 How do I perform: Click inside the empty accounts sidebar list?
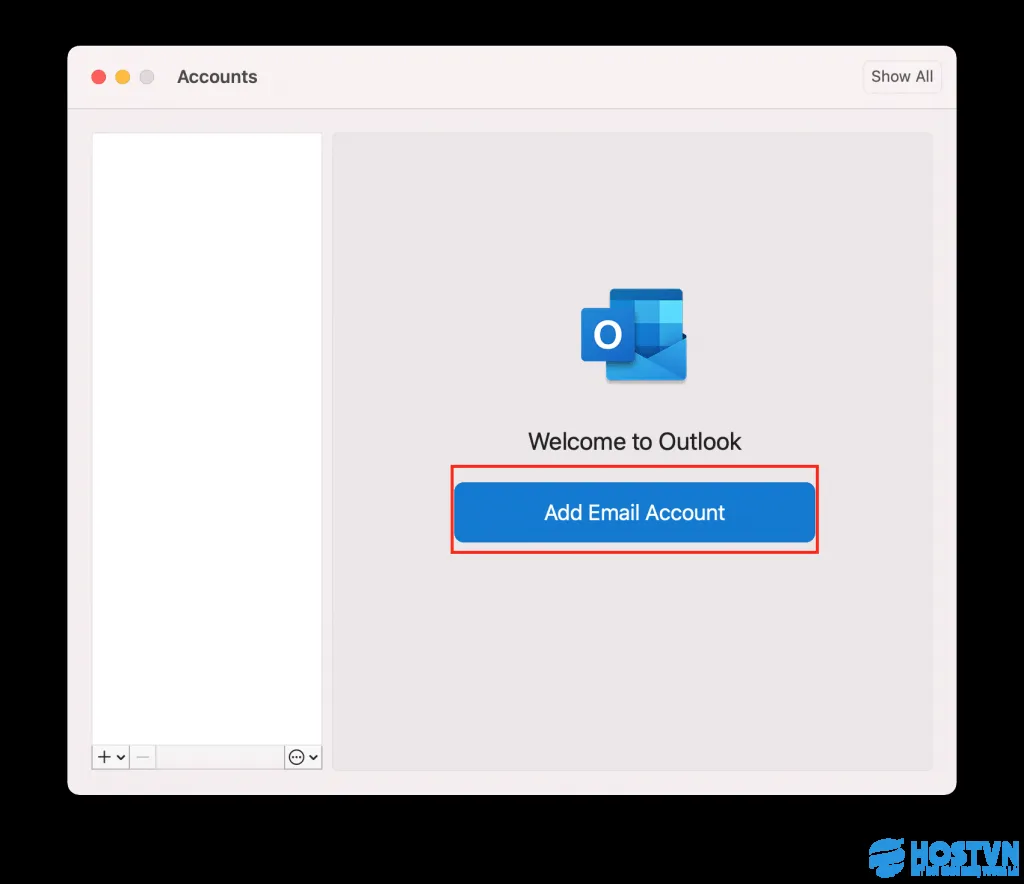[206, 430]
